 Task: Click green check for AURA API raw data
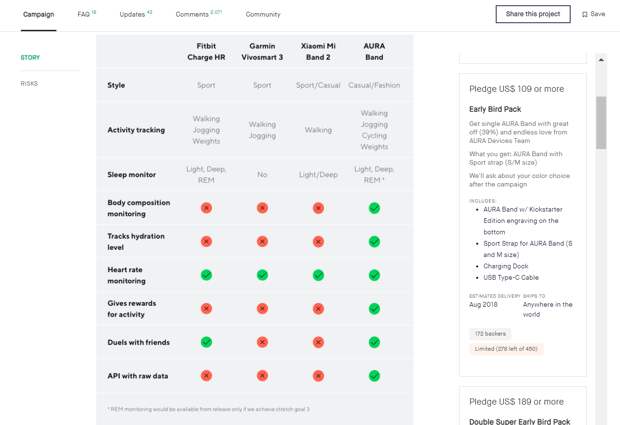374,376
